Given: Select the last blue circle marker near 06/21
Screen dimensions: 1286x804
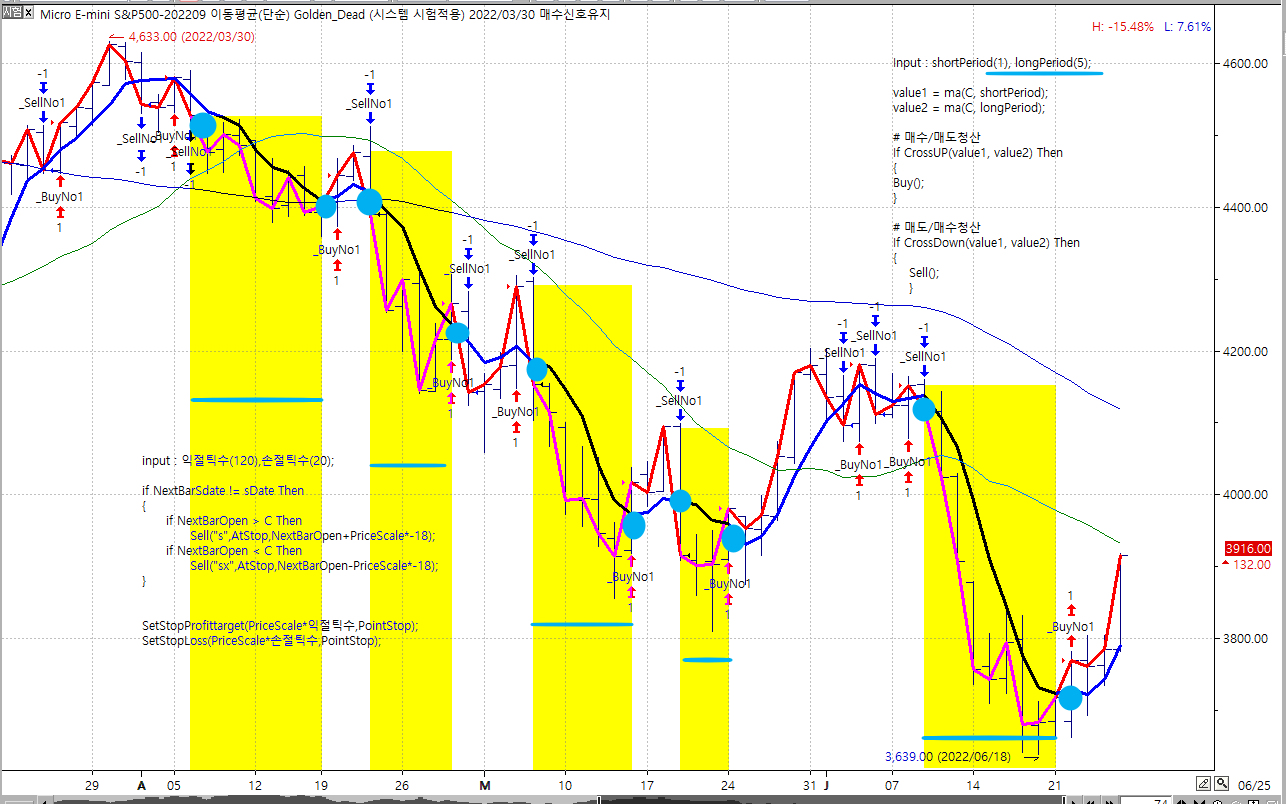Looking at the screenshot, I should 1070,698.
